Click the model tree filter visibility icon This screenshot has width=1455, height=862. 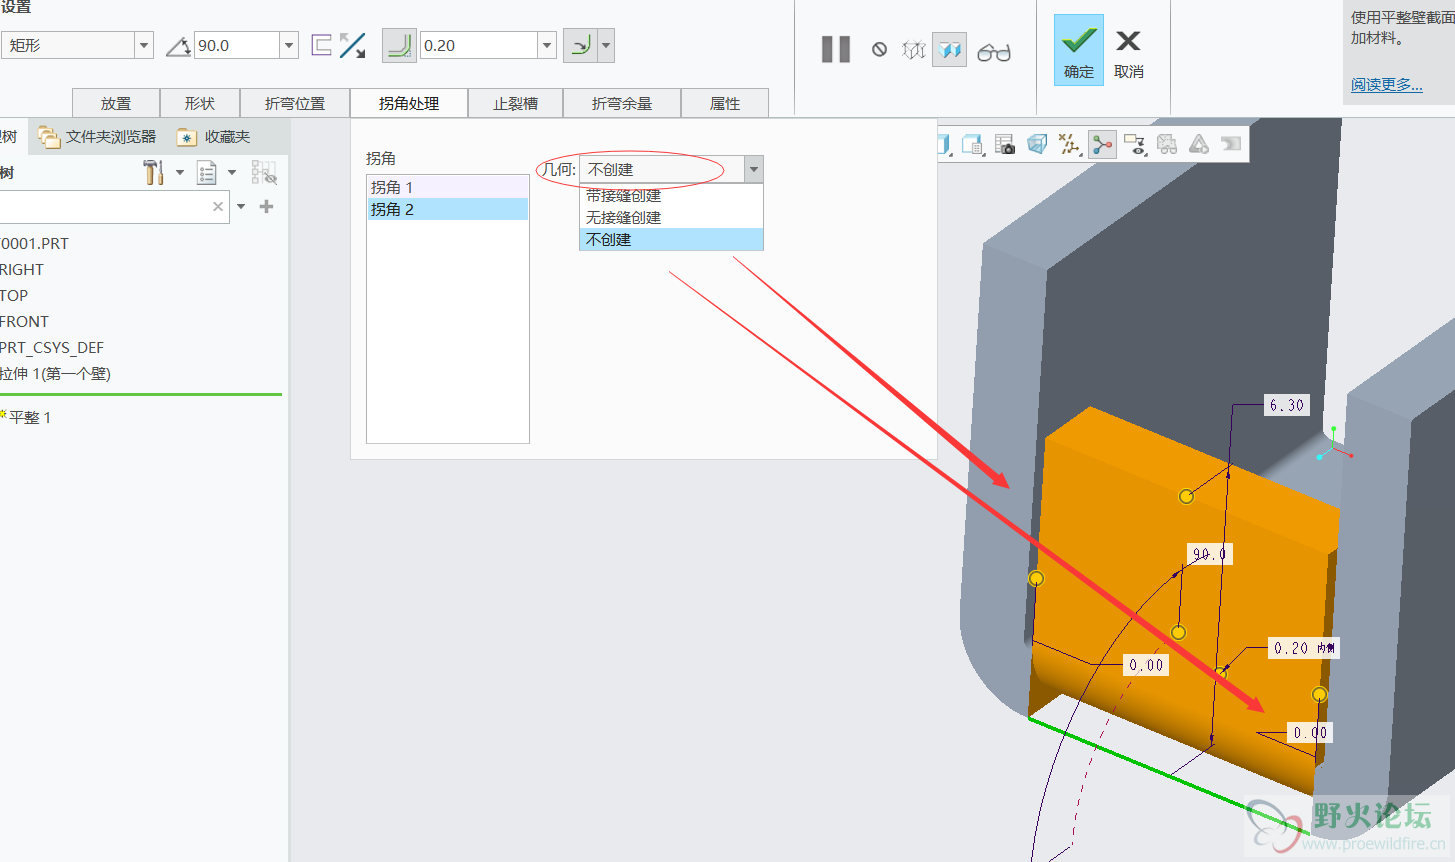264,173
